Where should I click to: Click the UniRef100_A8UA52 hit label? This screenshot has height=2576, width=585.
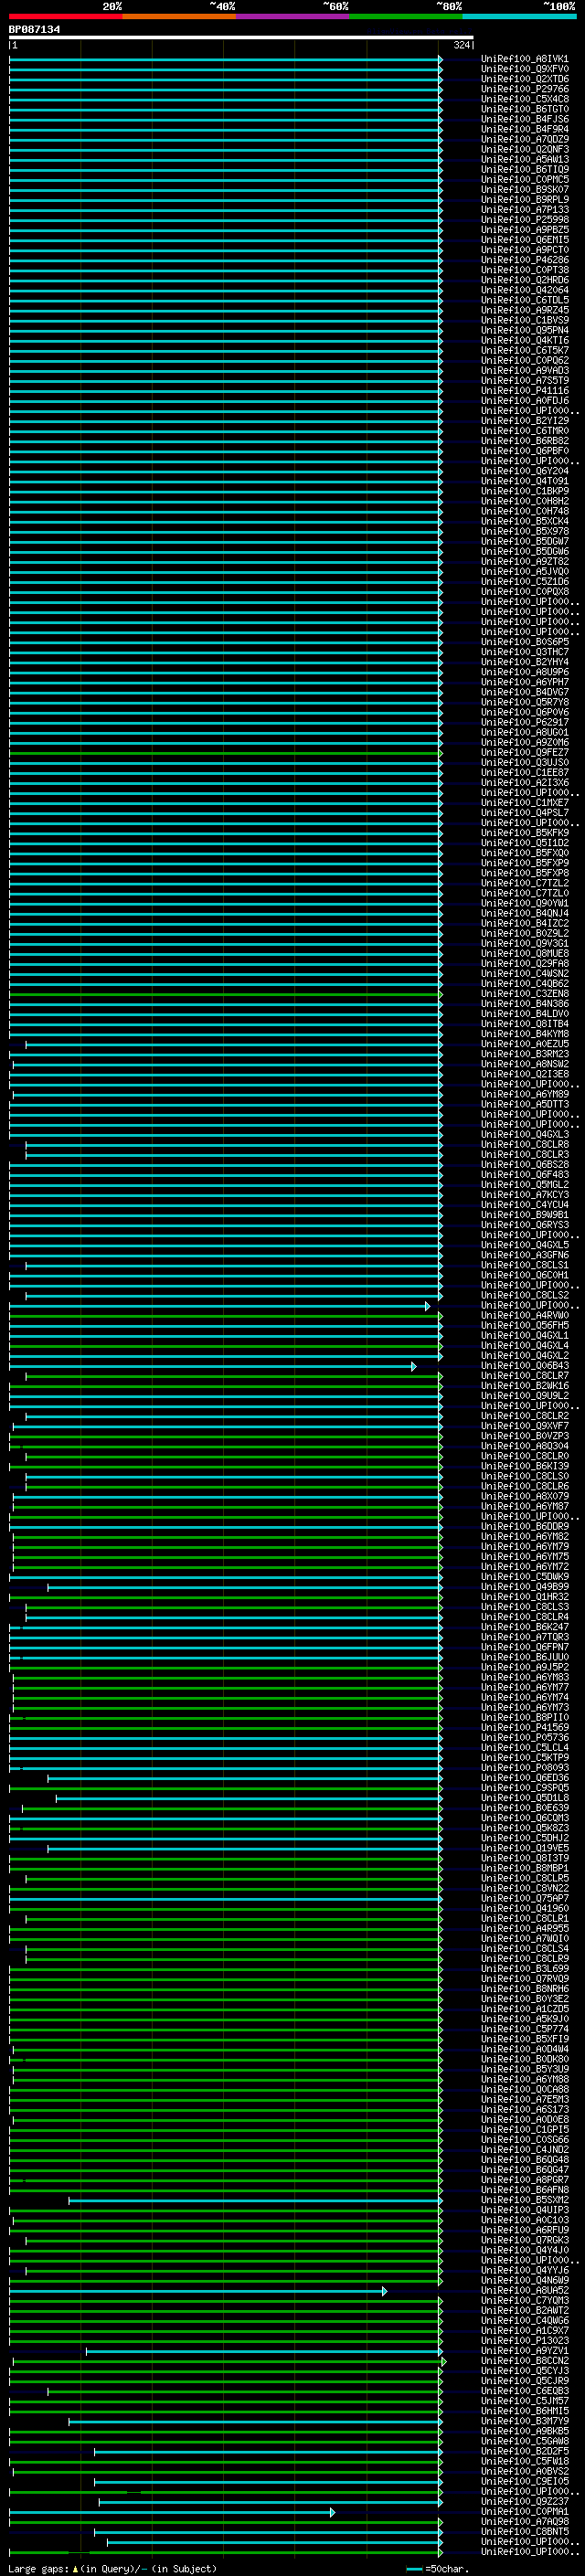(x=524, y=2291)
